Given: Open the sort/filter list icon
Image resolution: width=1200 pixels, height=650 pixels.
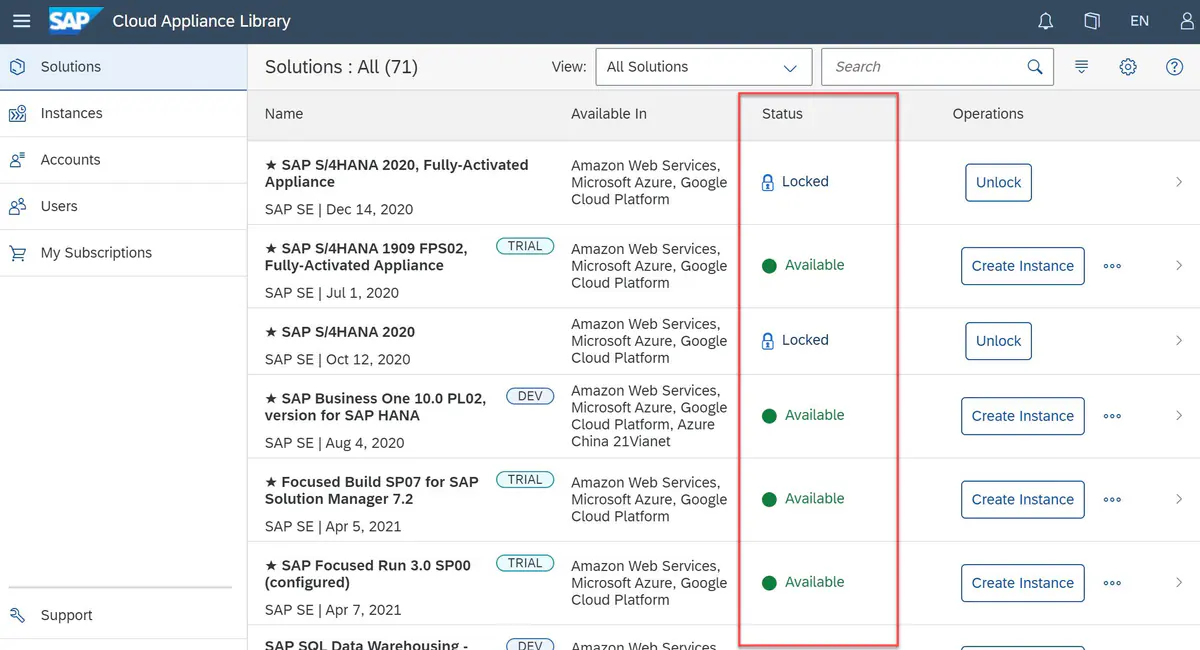Looking at the screenshot, I should pyautogui.click(x=1081, y=67).
